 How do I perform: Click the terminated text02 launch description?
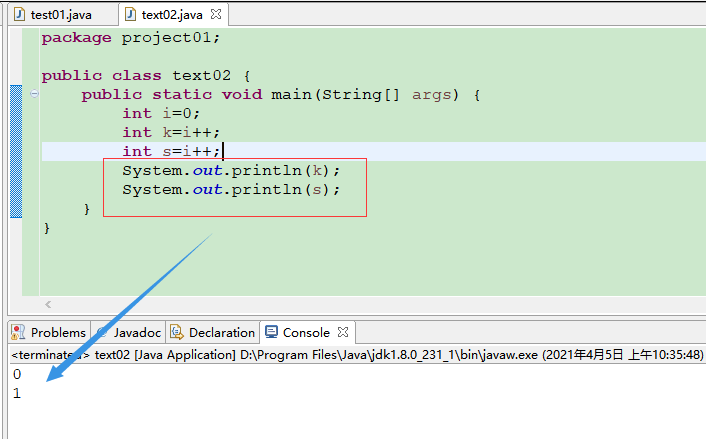(x=357, y=355)
